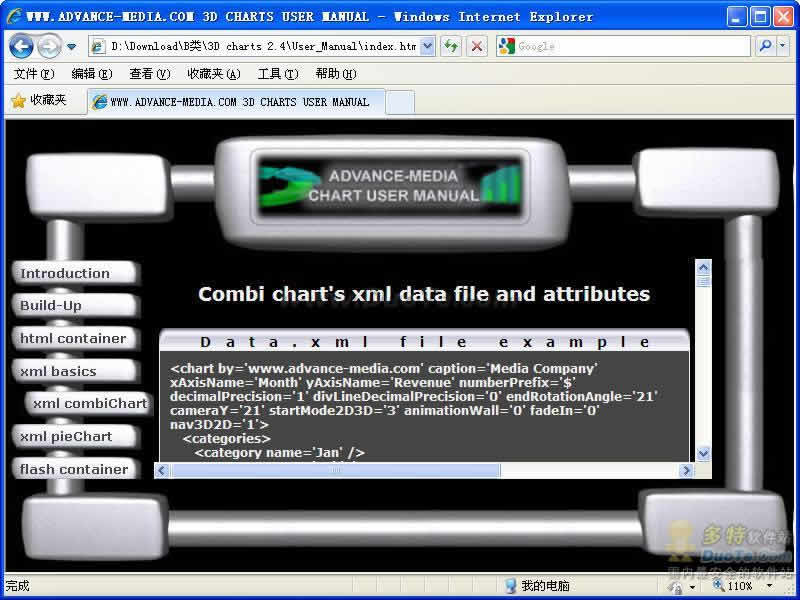Open the recent pages dropdown arrow
800x600 pixels.
(x=71, y=47)
